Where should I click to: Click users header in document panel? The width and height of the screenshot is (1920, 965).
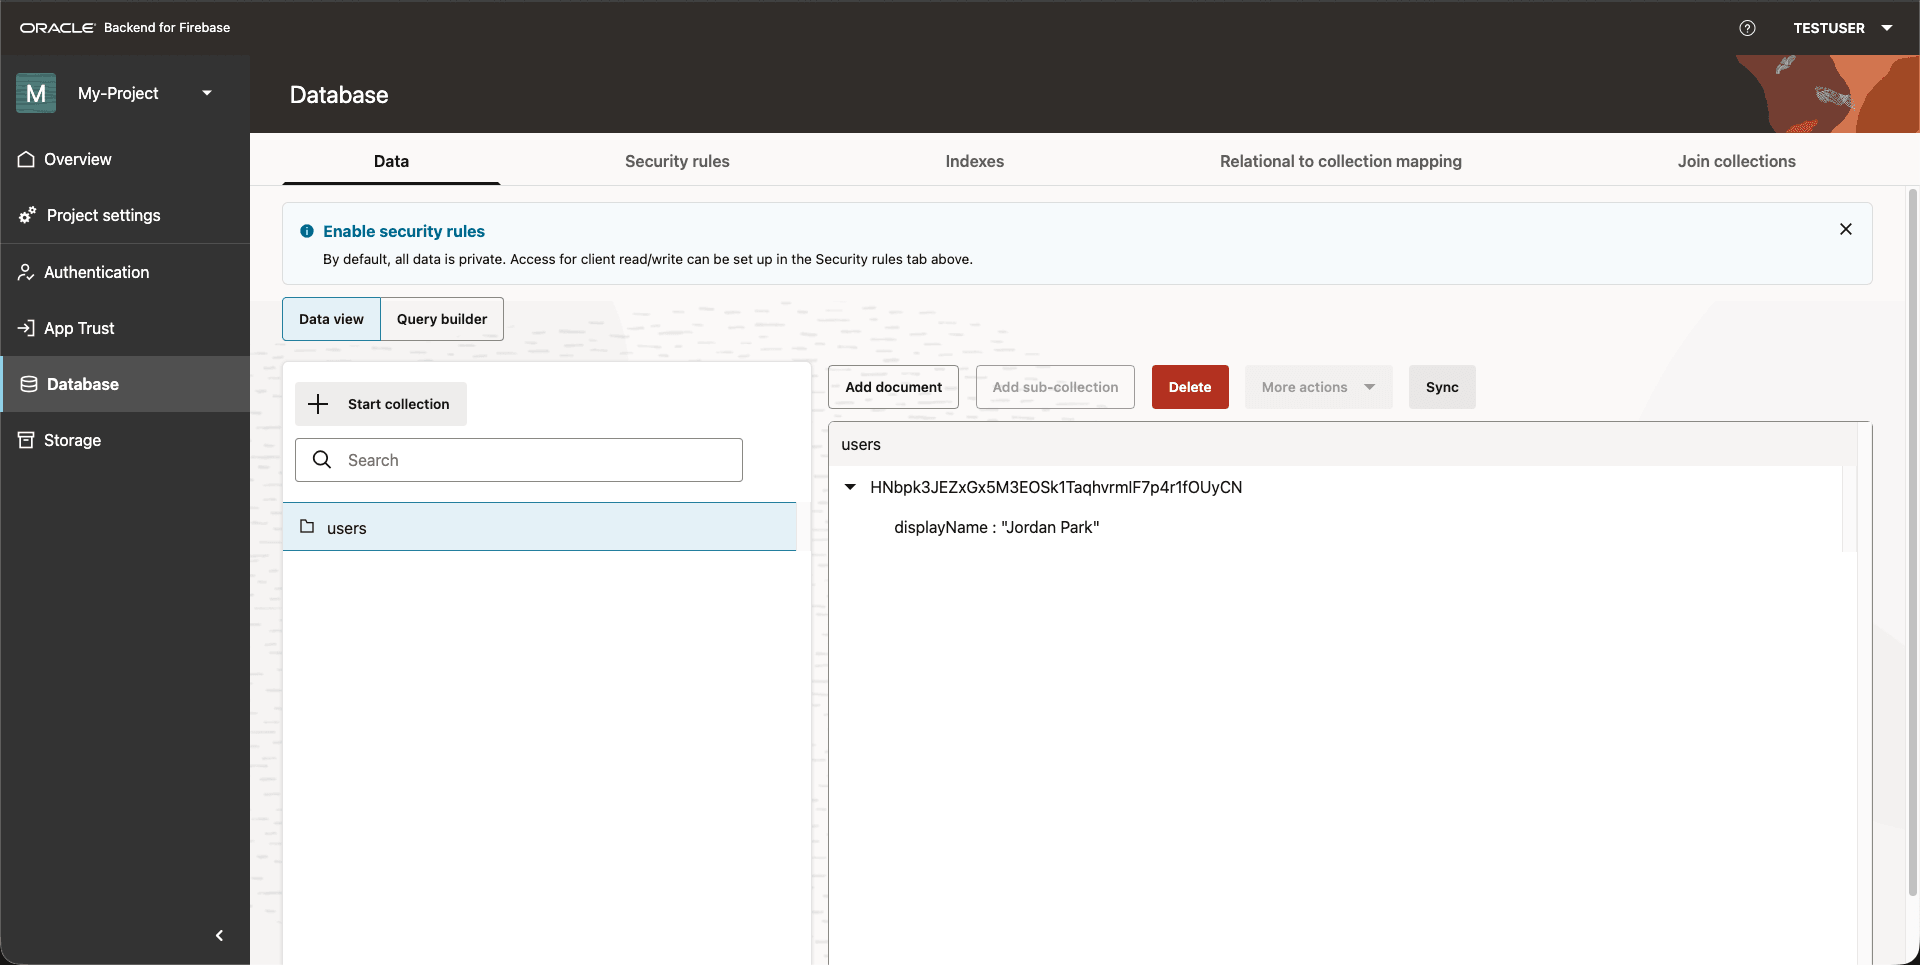point(861,444)
